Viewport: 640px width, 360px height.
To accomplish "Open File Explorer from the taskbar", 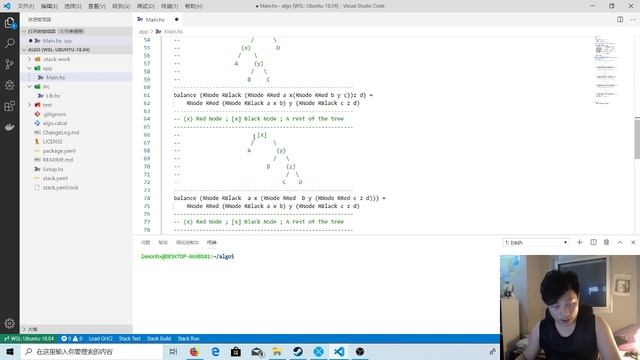I will pyautogui.click(x=277, y=351).
